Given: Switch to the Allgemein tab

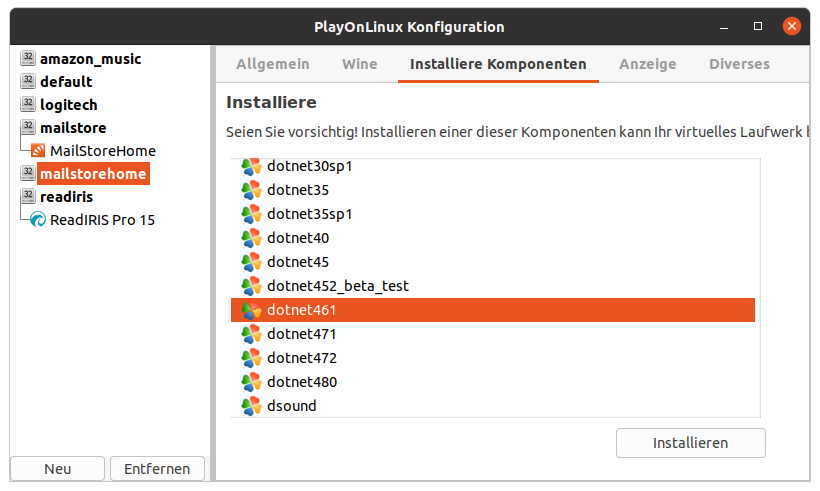Looking at the screenshot, I should tap(273, 64).
